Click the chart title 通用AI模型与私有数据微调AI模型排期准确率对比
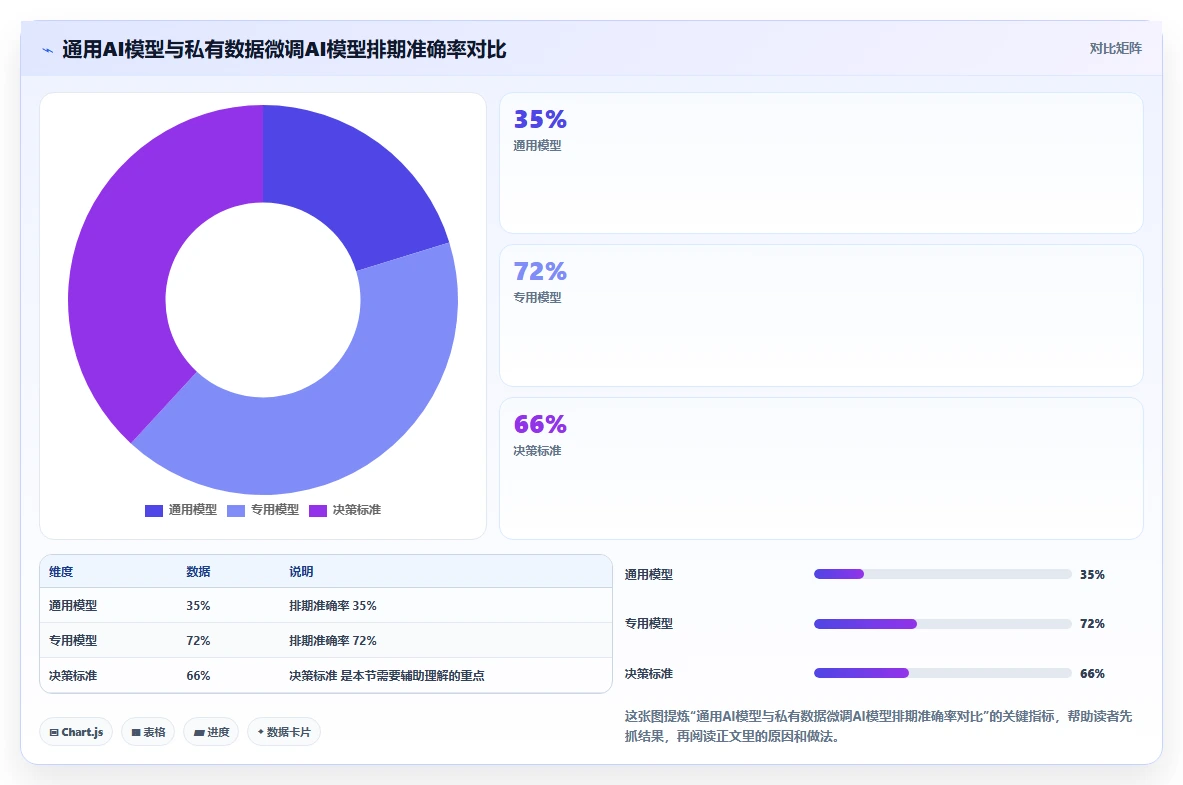 pos(284,50)
